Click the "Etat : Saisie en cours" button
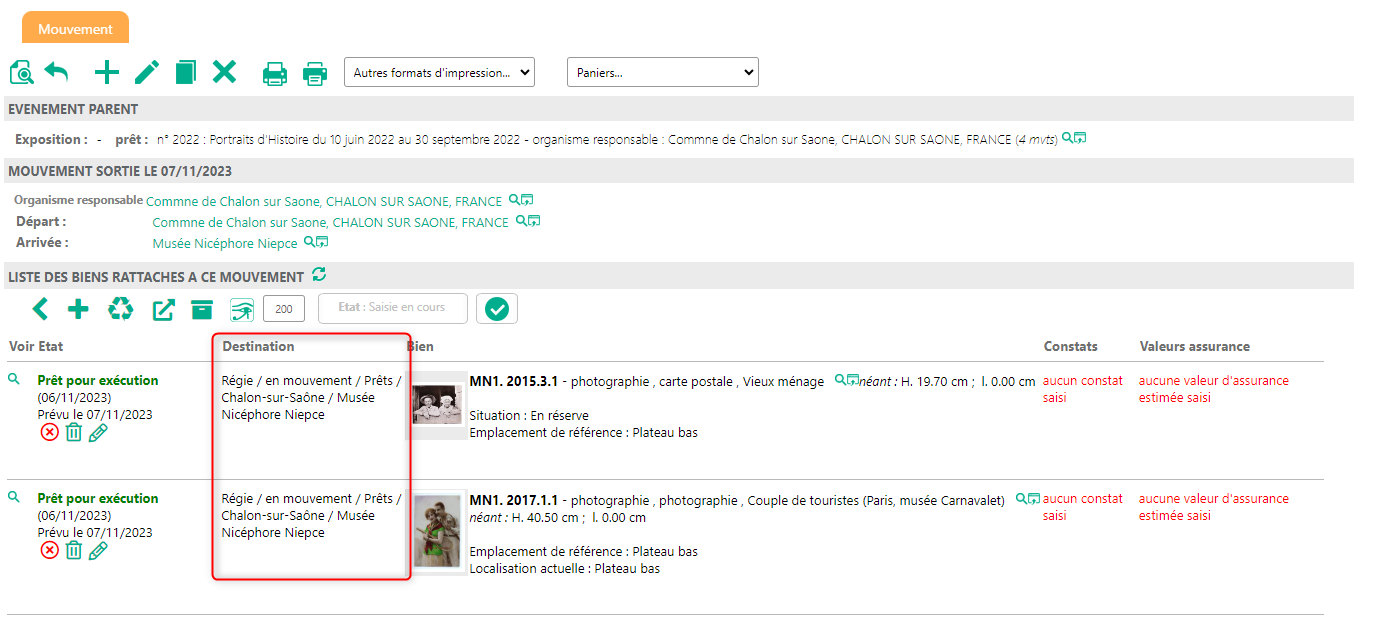 [x=393, y=309]
